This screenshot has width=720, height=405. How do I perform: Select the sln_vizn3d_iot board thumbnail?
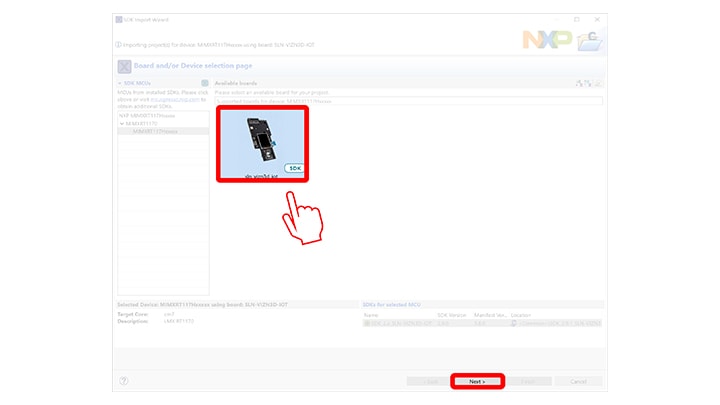[x=262, y=143]
